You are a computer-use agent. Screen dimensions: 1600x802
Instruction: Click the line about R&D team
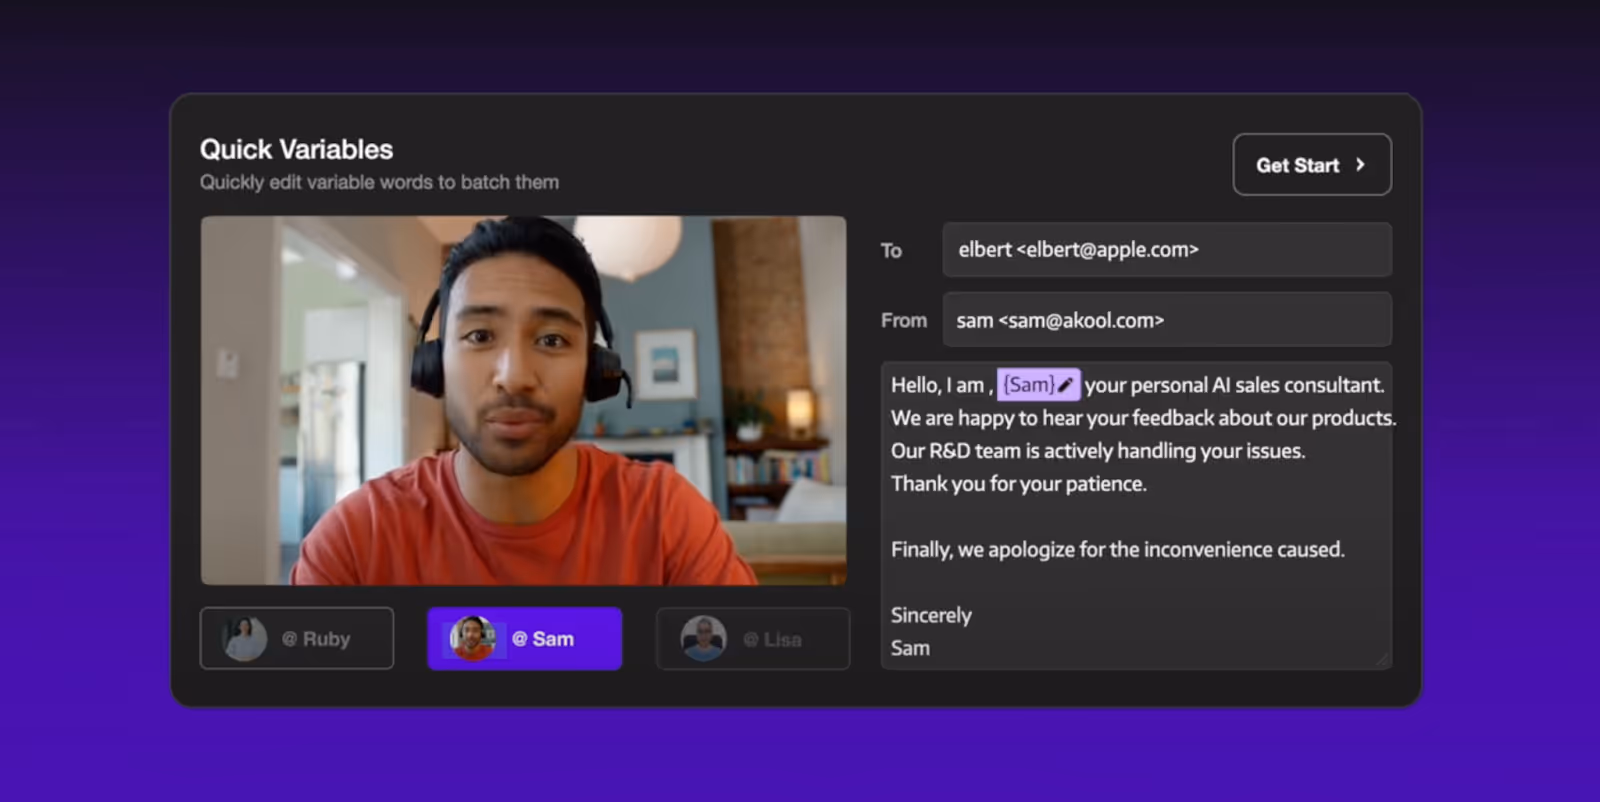[x=1098, y=451]
